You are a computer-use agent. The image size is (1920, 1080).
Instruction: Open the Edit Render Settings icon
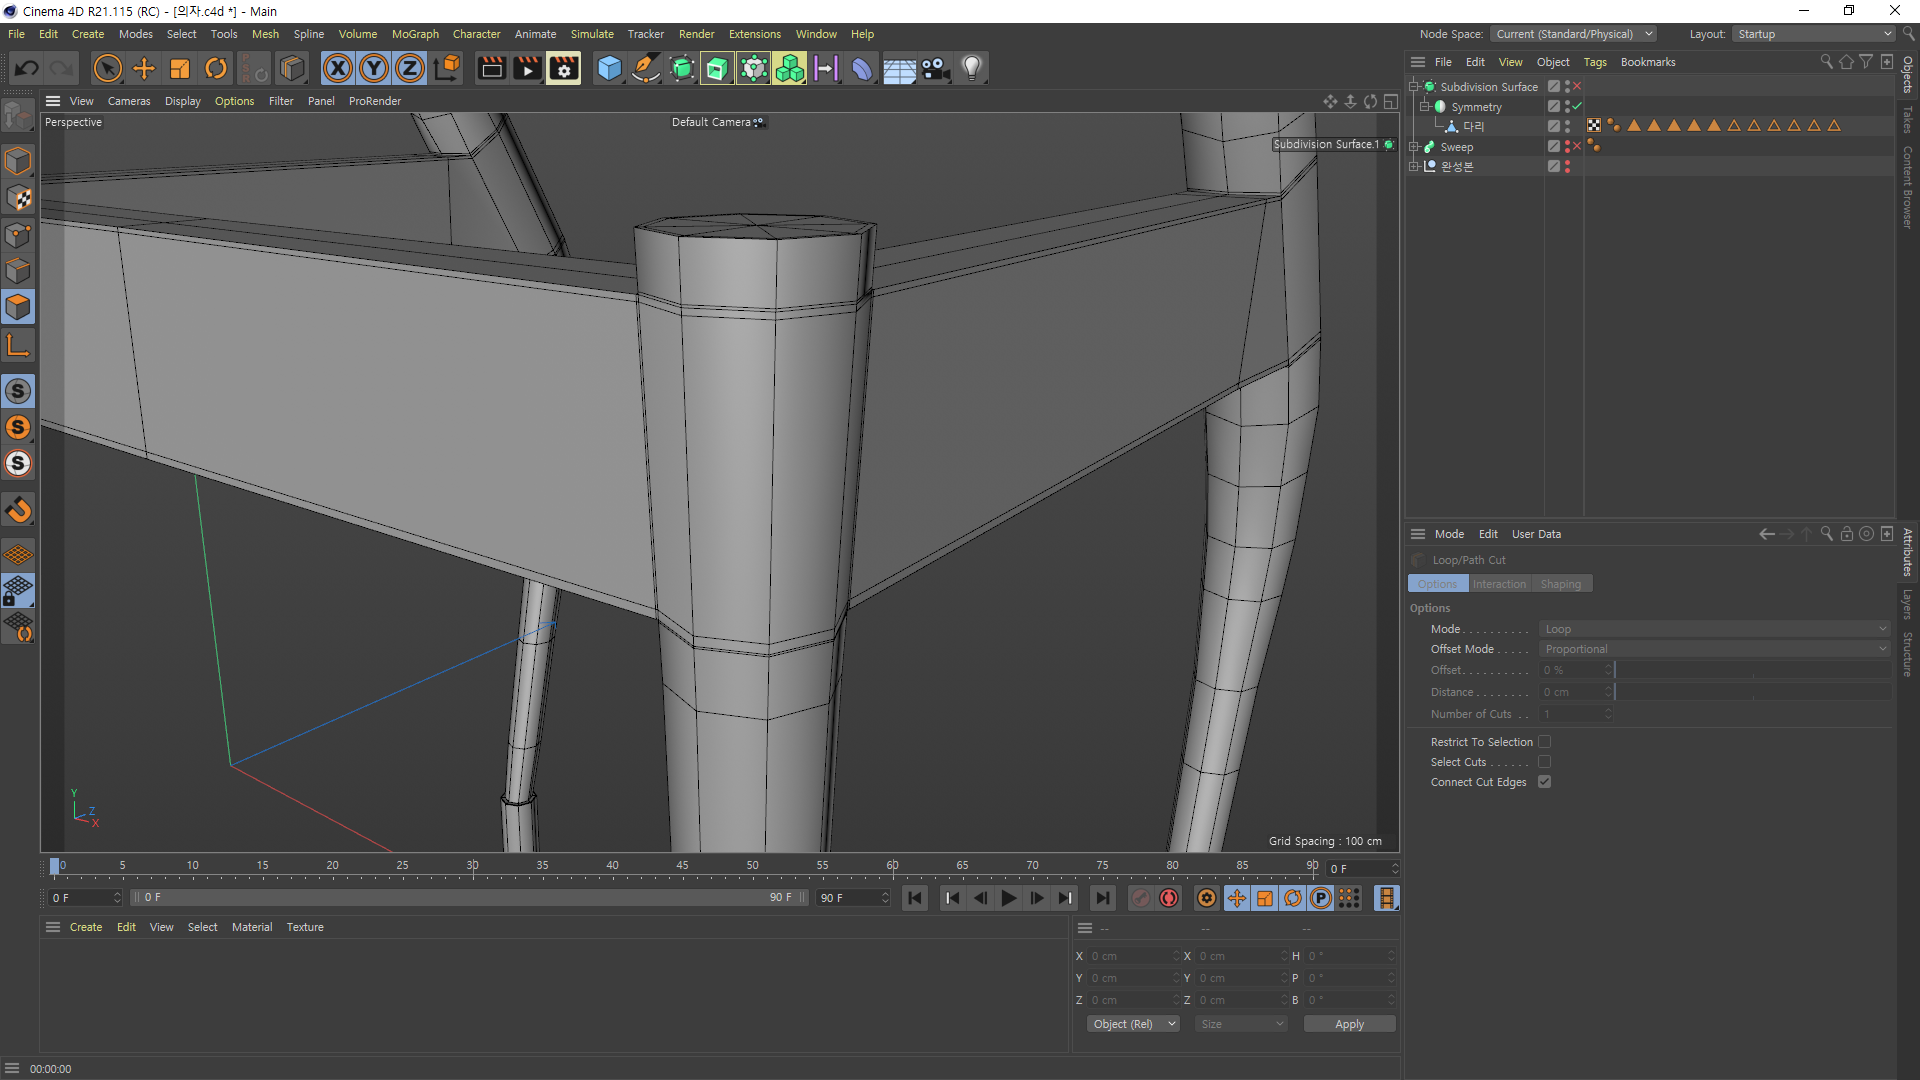click(x=564, y=68)
